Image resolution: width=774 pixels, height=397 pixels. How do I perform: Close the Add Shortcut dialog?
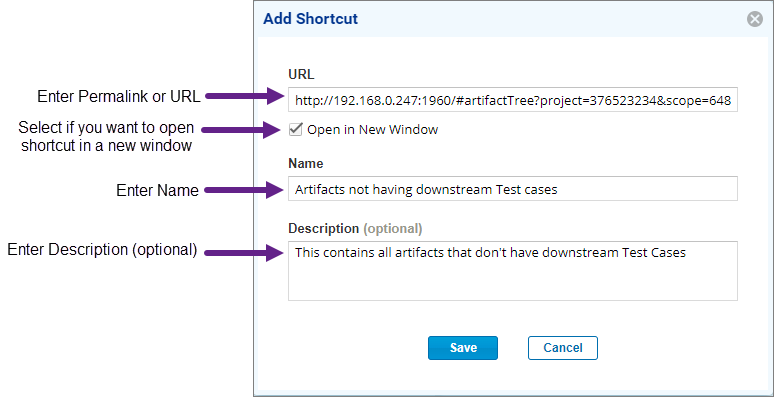[754, 19]
